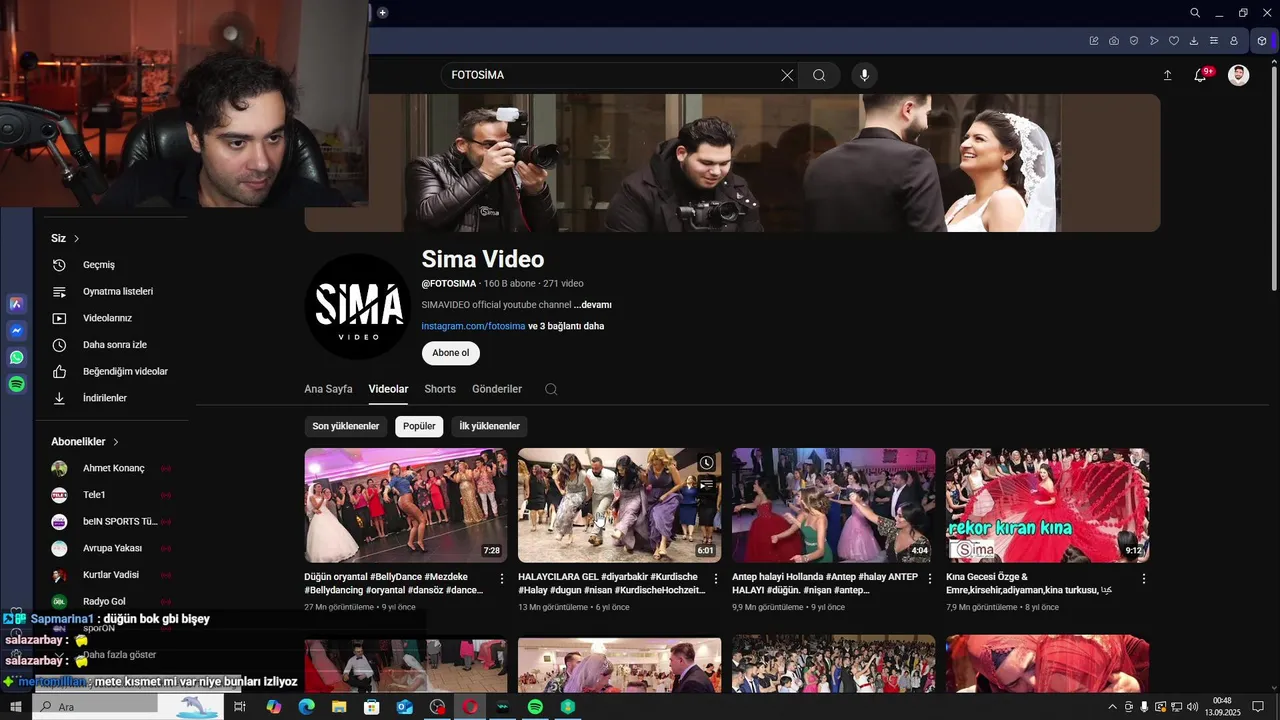Image resolution: width=1280 pixels, height=720 pixels.
Task: Click the Sima Video channel logo
Action: point(357,306)
